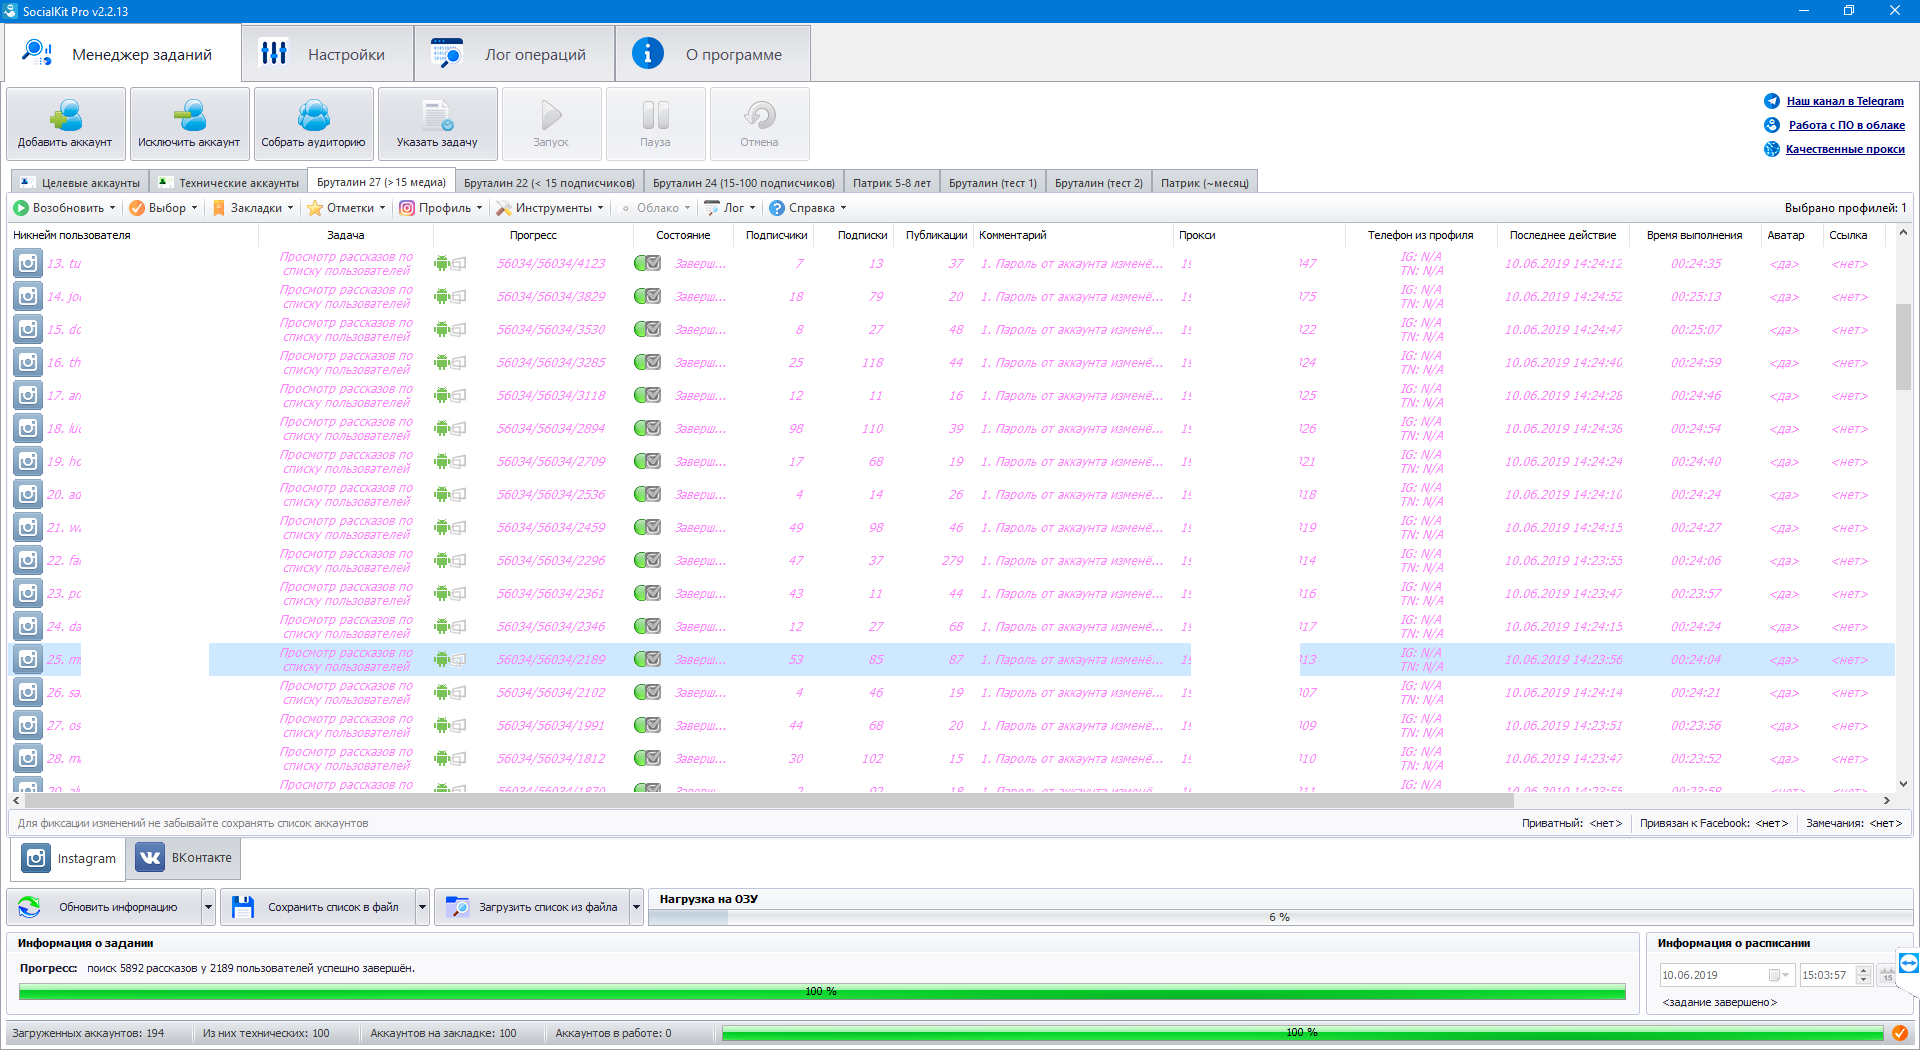Switch to the ВКонтакте network tab
The height and width of the screenshot is (1050, 1920).
pyautogui.click(x=184, y=858)
